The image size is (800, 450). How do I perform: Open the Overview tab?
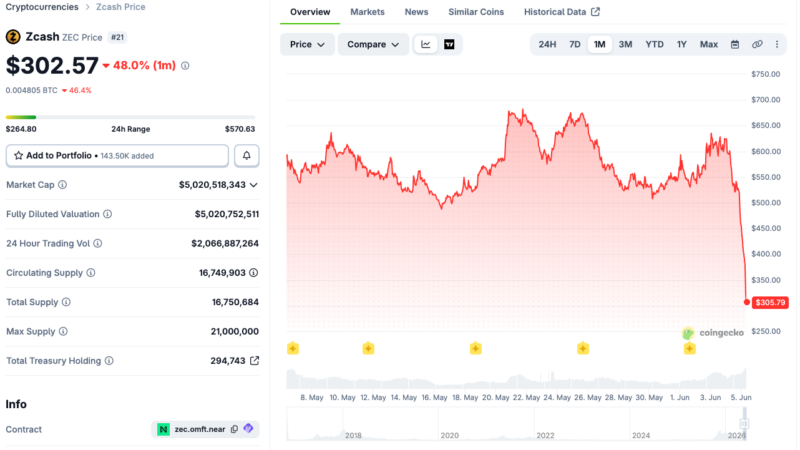(310, 12)
